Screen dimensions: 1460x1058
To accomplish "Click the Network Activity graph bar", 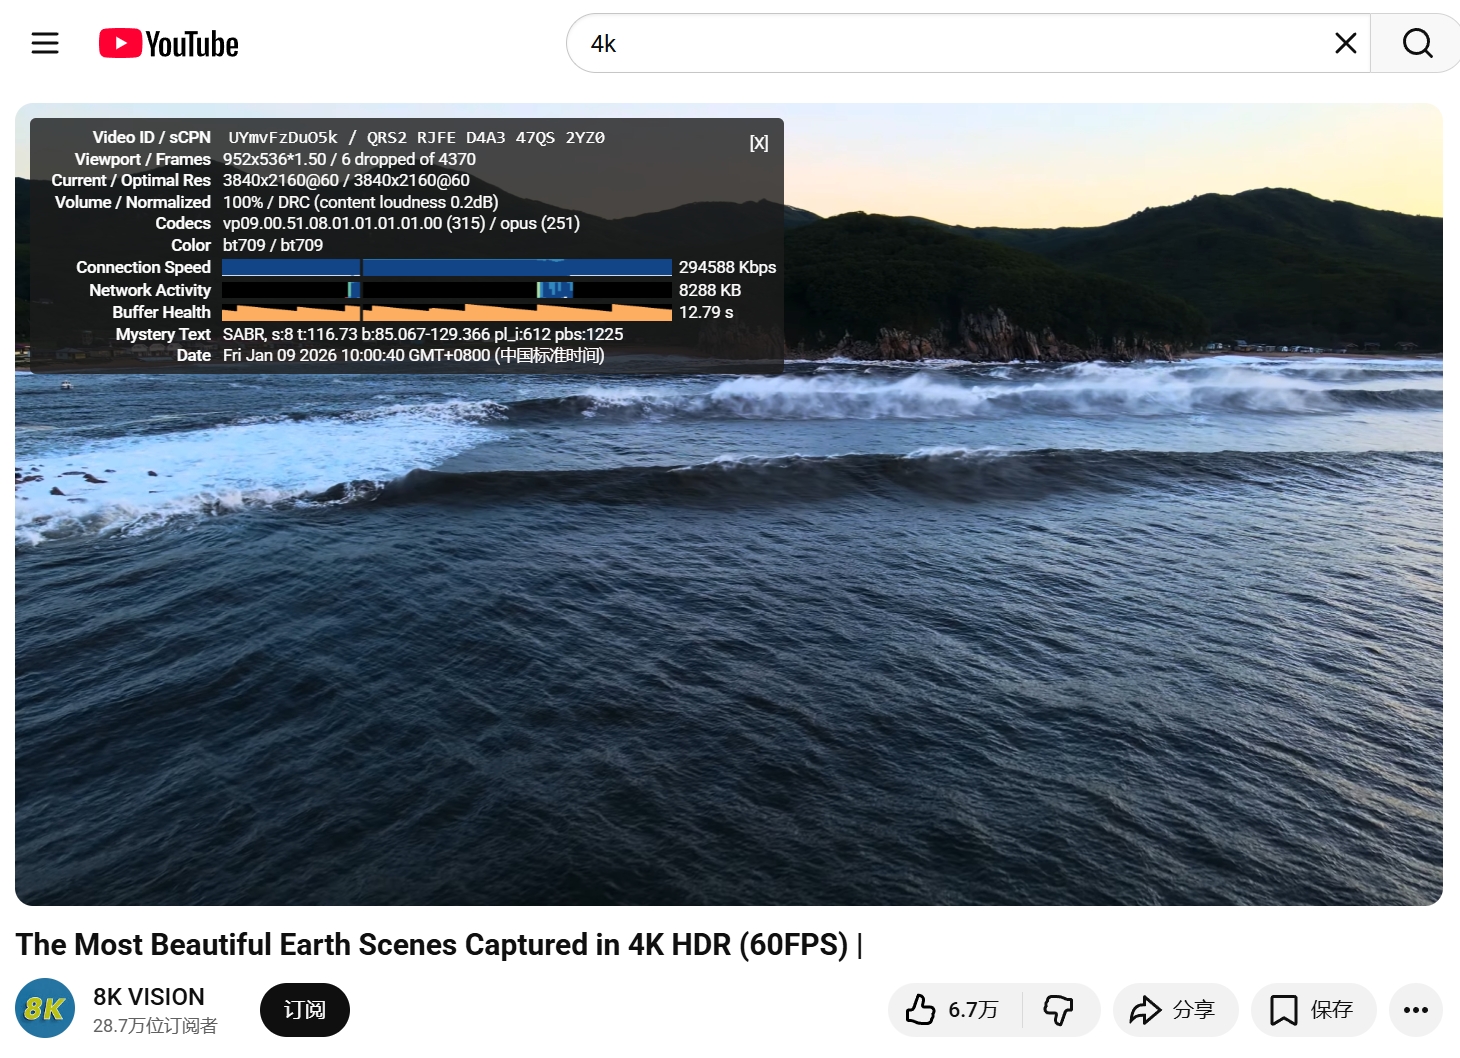I will [x=446, y=290].
